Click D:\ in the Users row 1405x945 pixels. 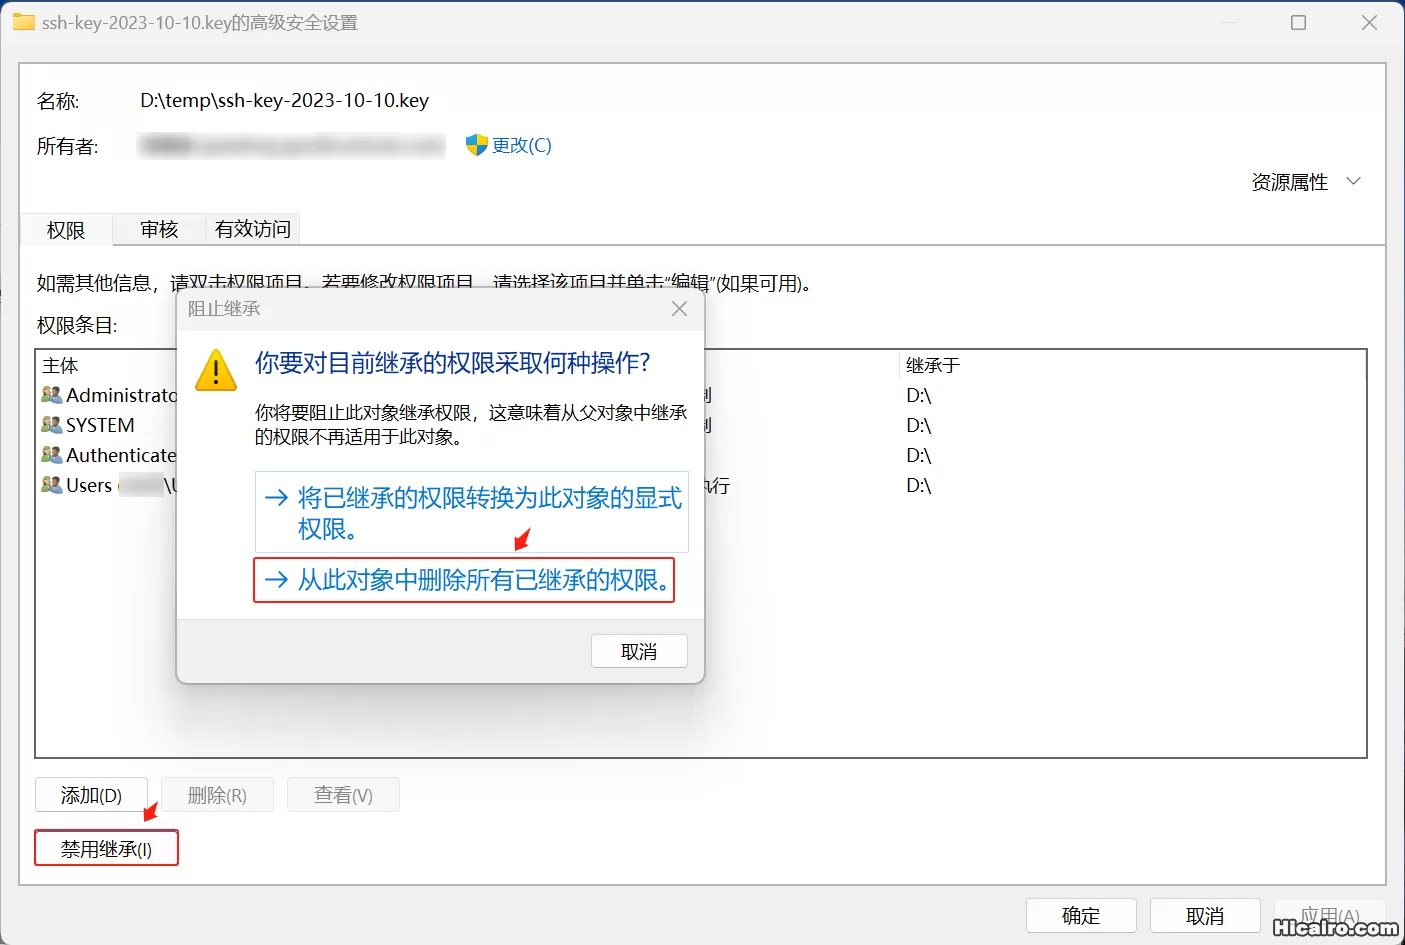pyautogui.click(x=919, y=485)
